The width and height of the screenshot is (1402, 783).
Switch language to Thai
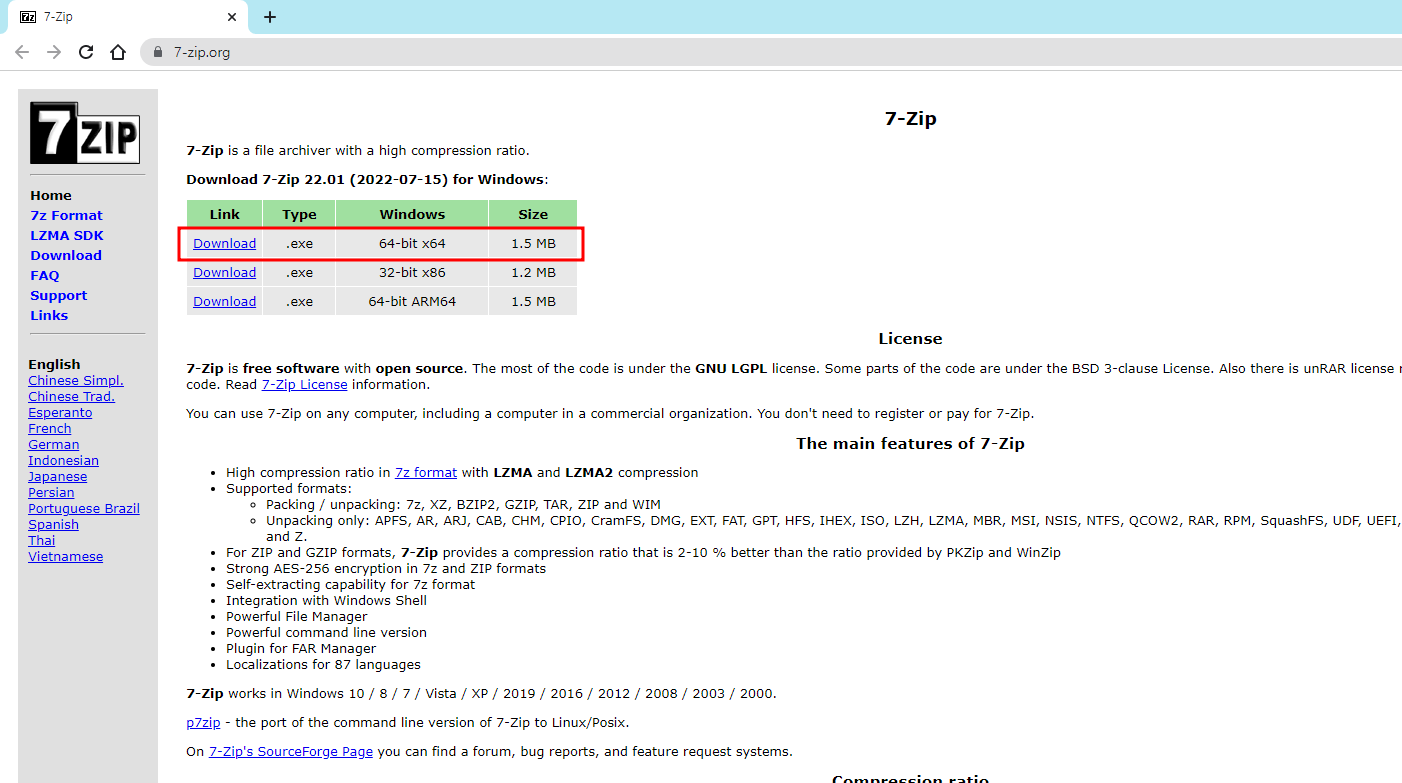[42, 541]
